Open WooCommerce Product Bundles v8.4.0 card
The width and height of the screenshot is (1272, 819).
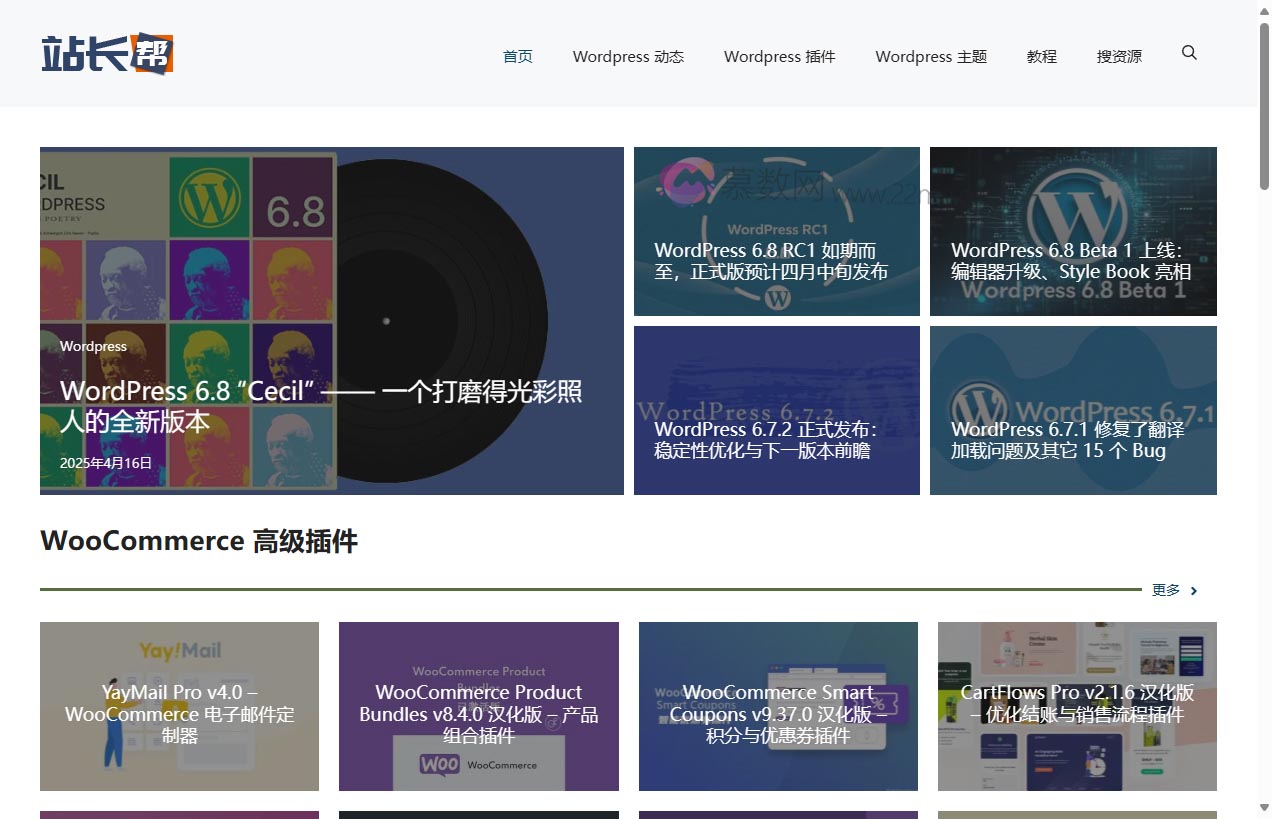478,713
